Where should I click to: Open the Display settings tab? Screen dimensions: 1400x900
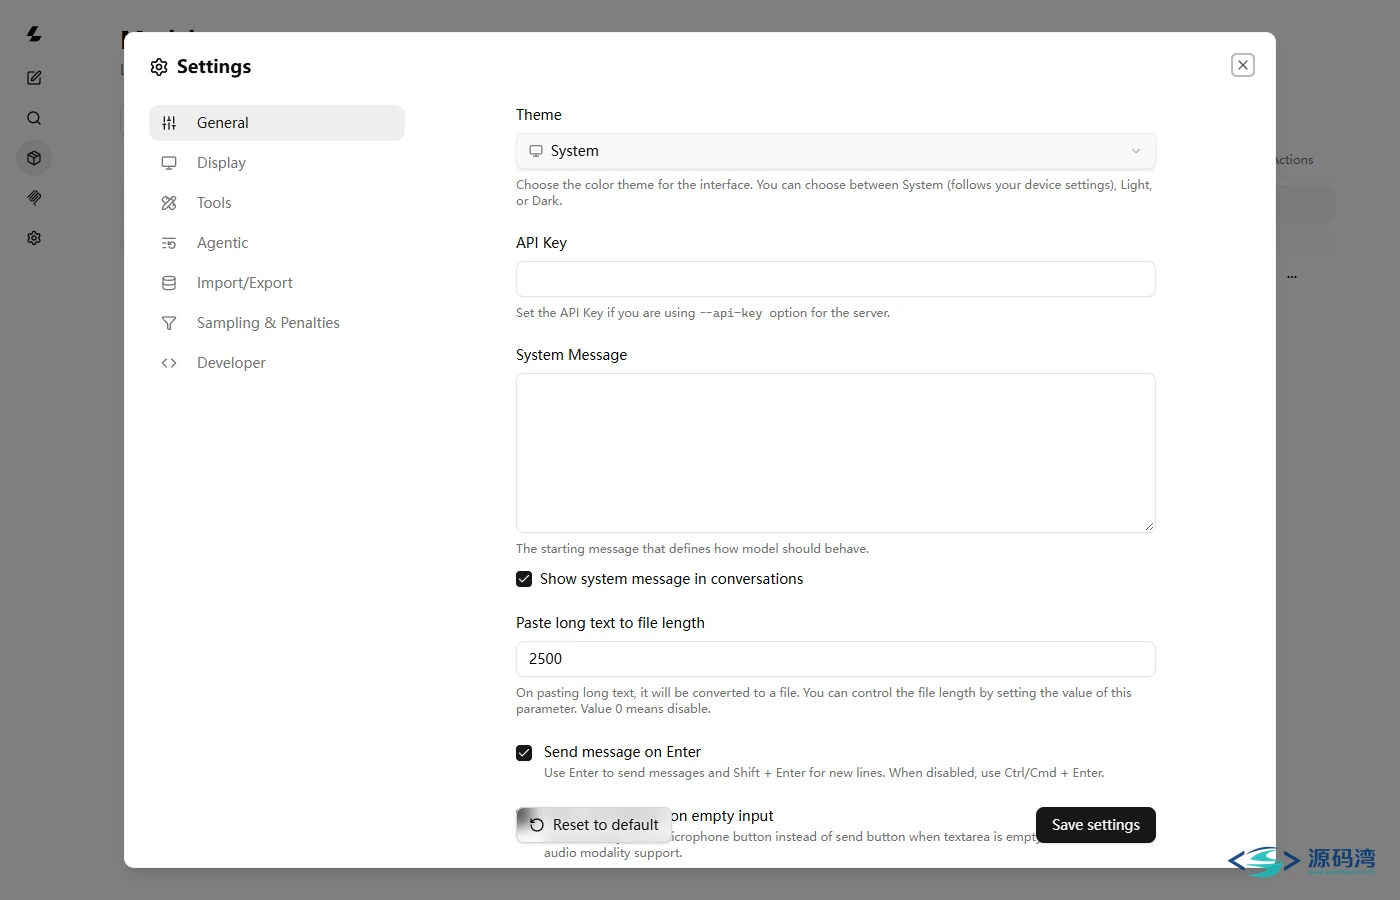[x=277, y=163]
